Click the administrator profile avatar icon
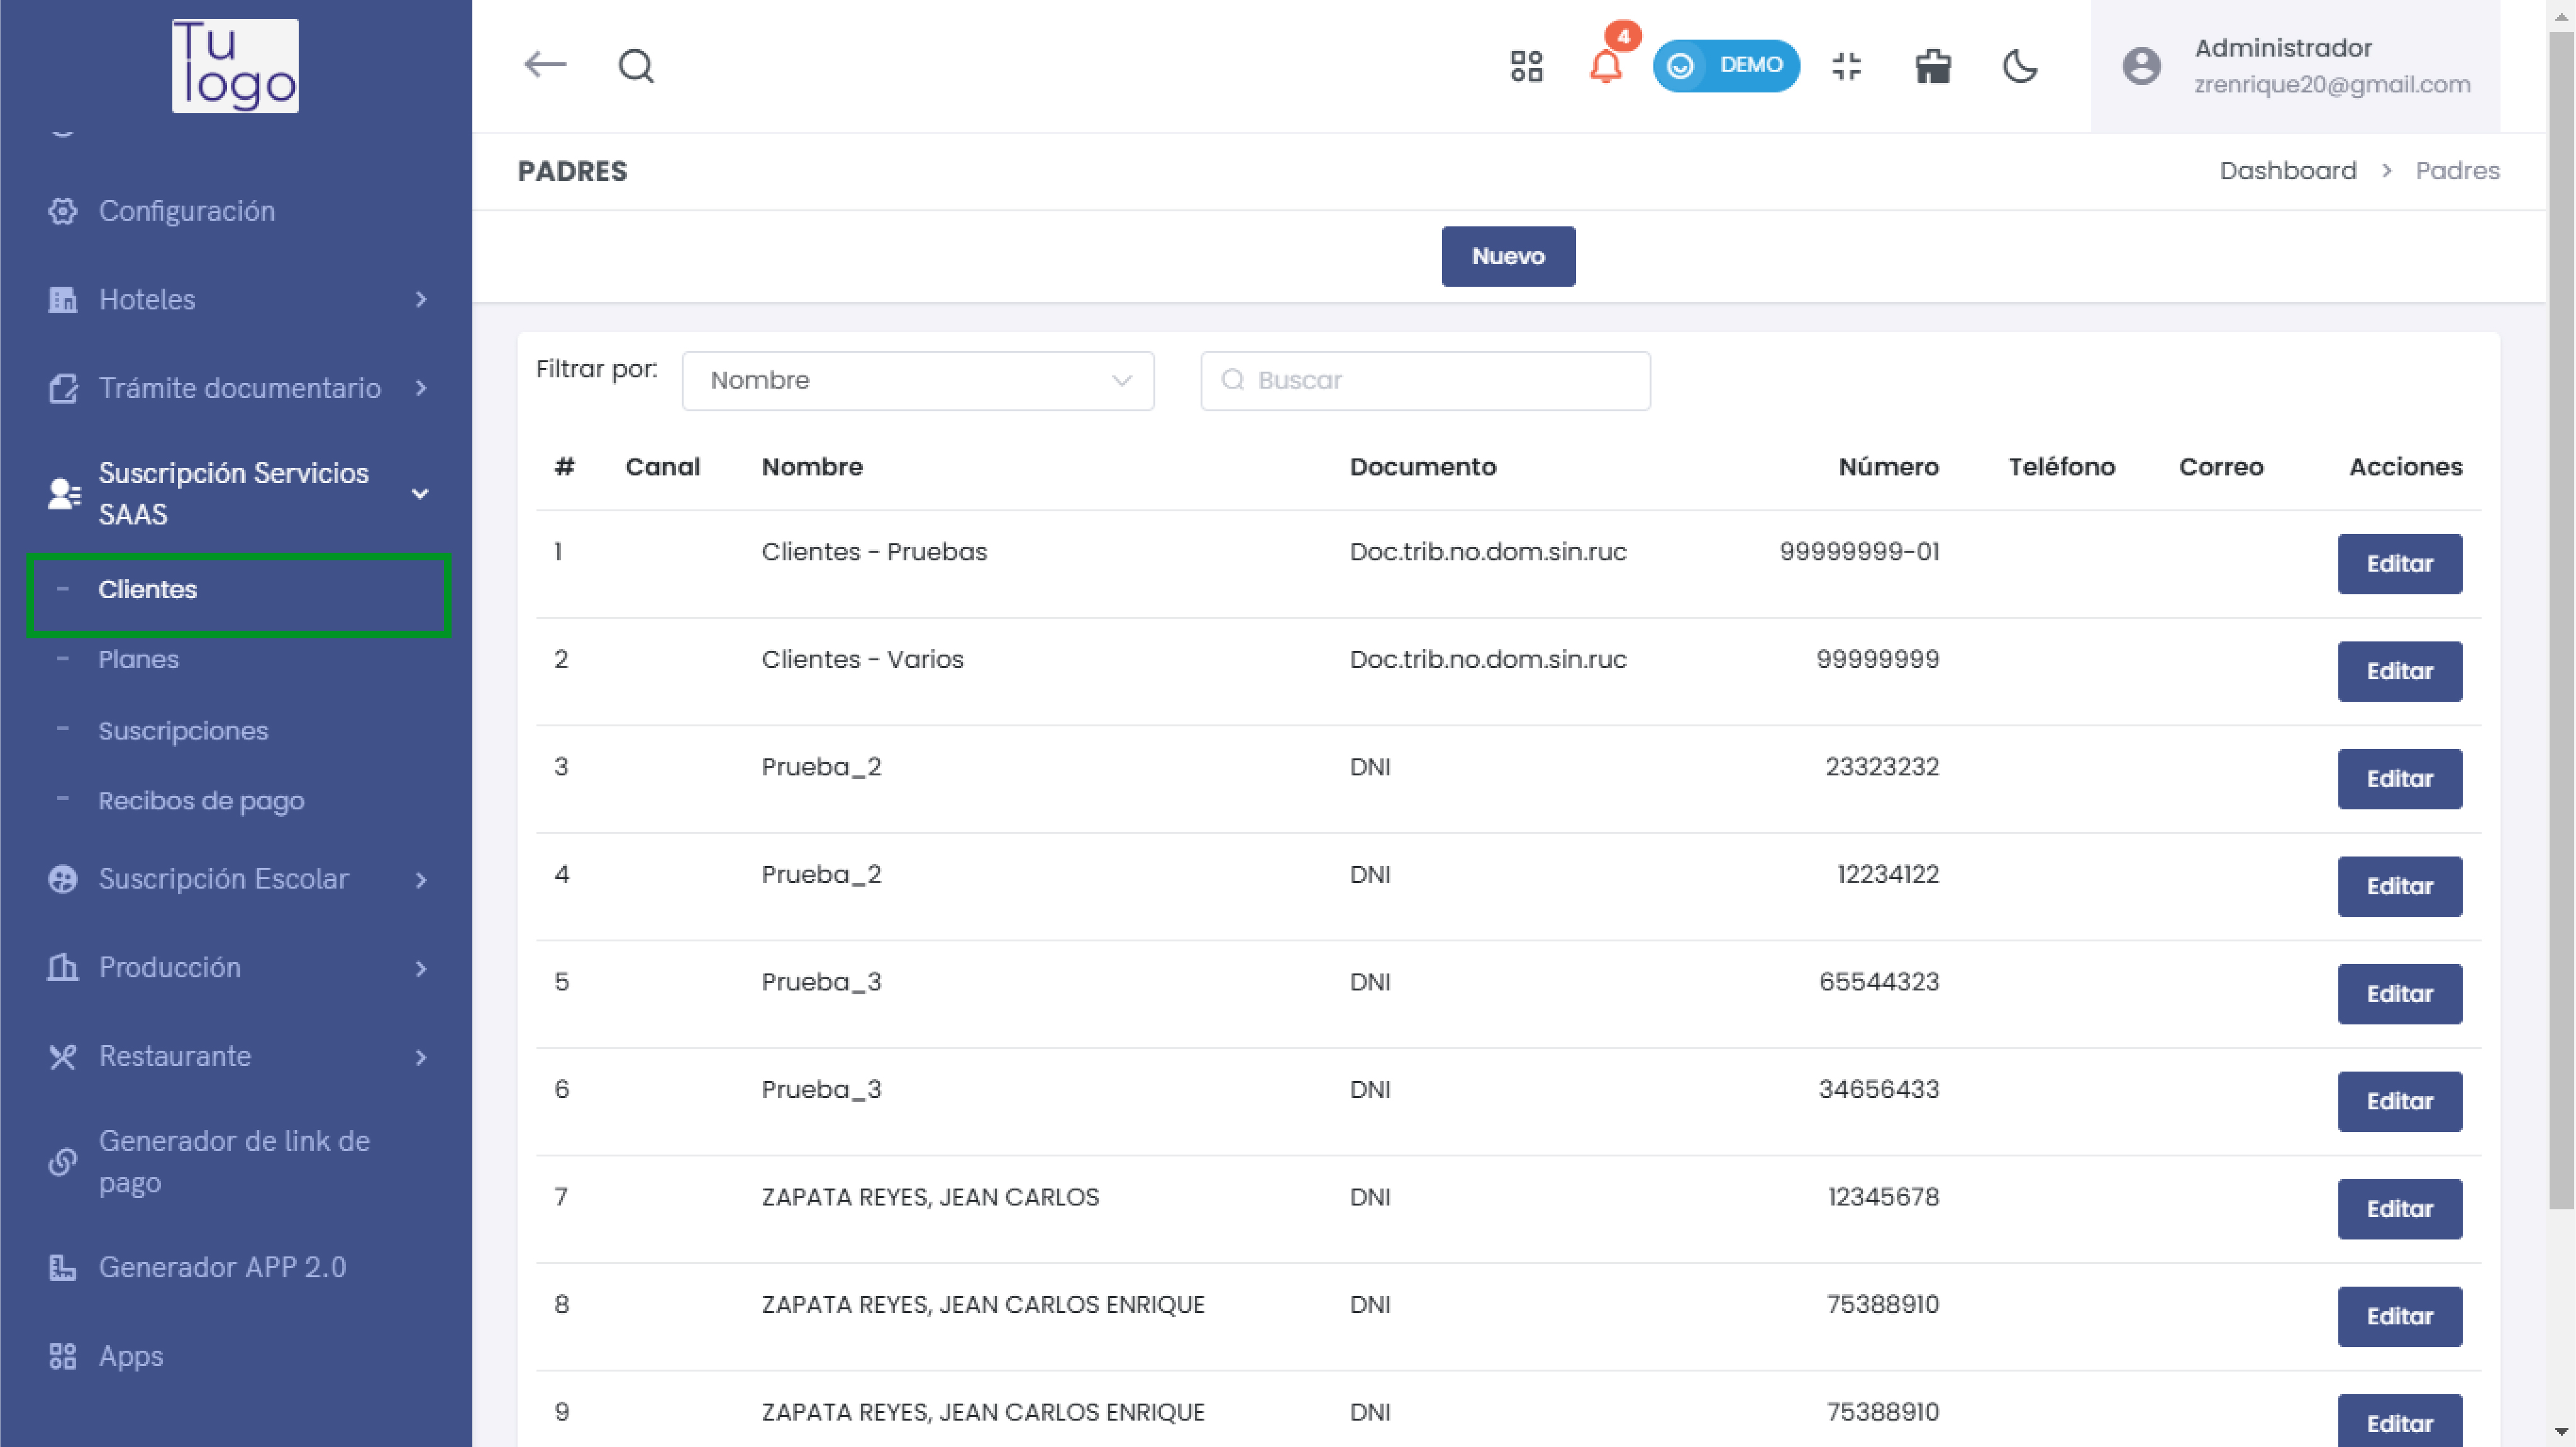The height and width of the screenshot is (1447, 2576). 2141,66
